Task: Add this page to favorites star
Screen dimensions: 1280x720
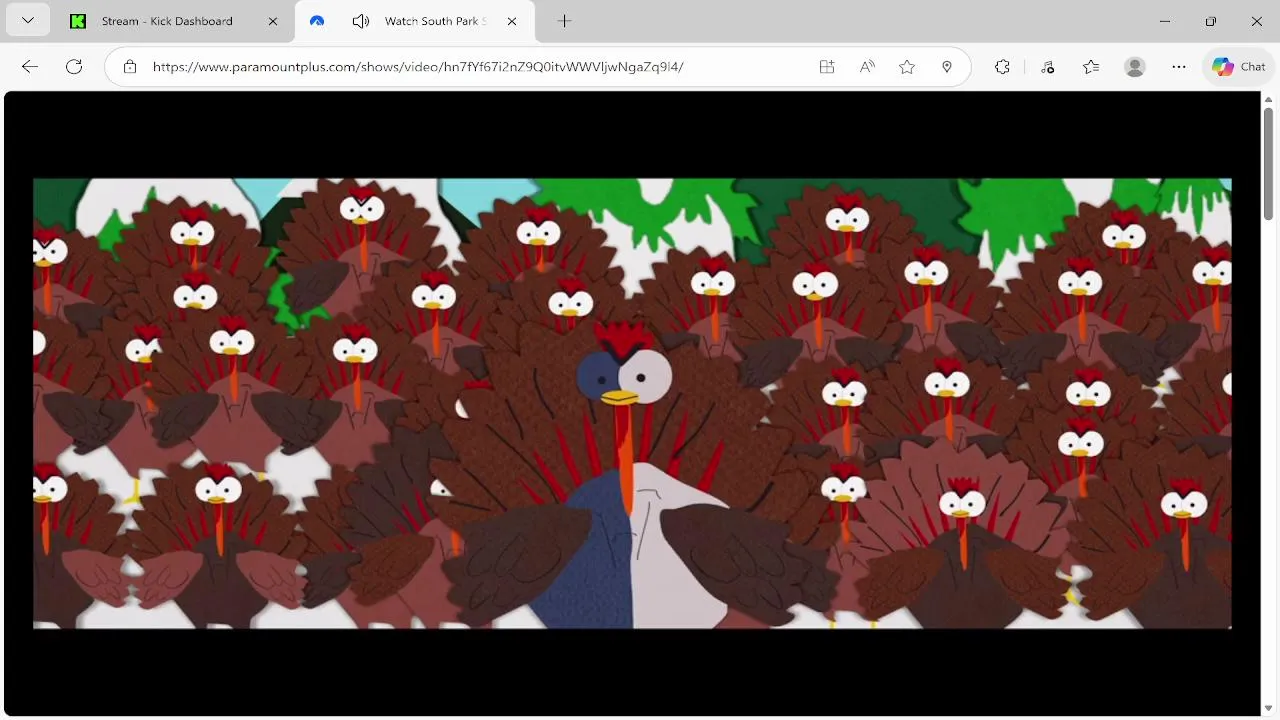Action: coord(907,67)
